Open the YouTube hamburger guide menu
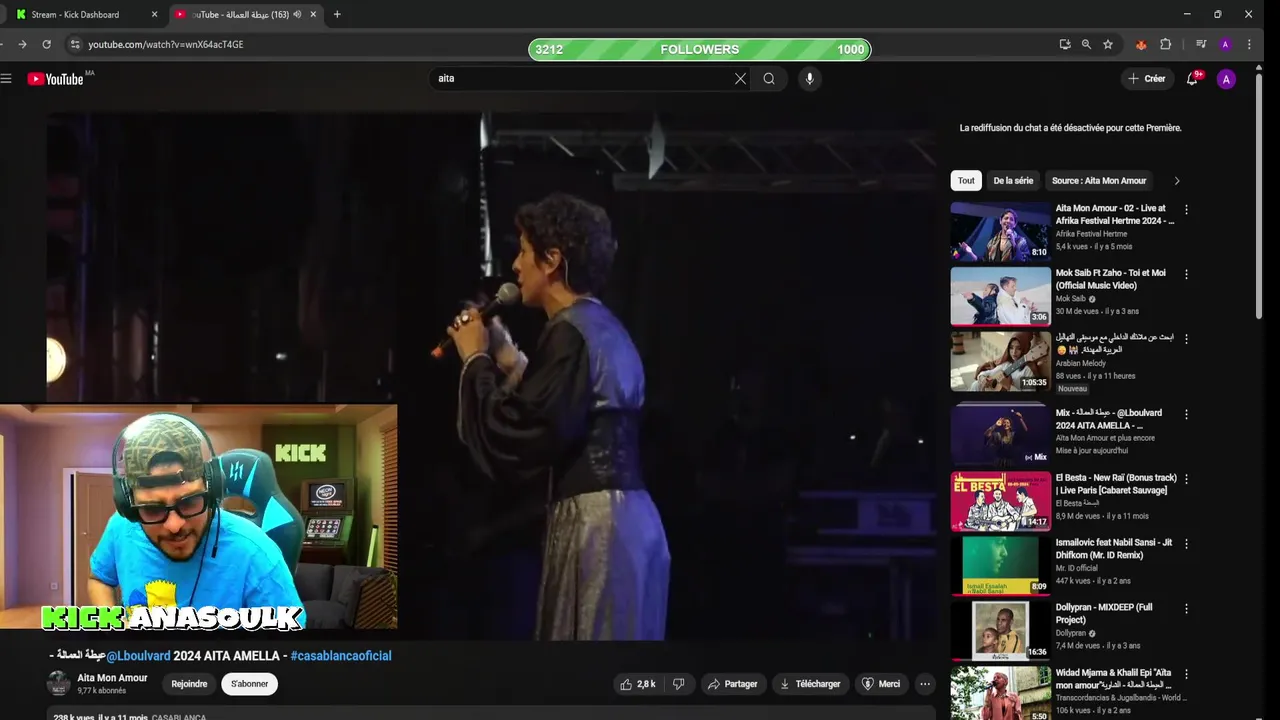Screen dimensions: 1280x720 6,79
